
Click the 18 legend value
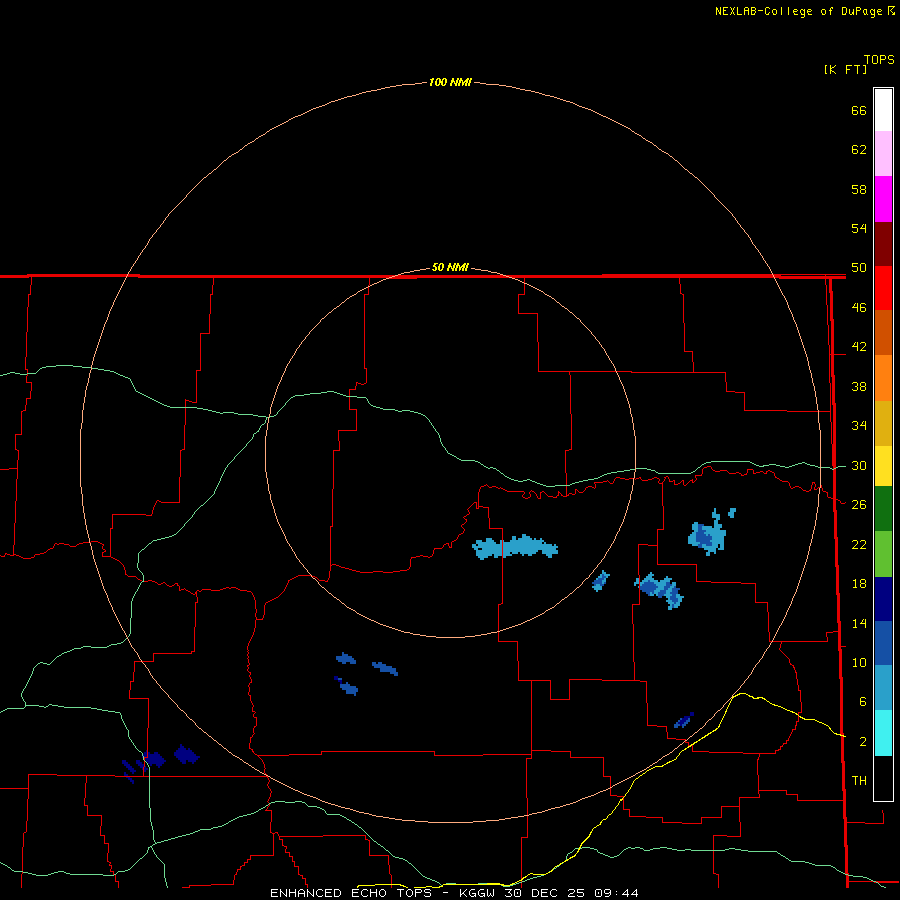[x=859, y=584]
